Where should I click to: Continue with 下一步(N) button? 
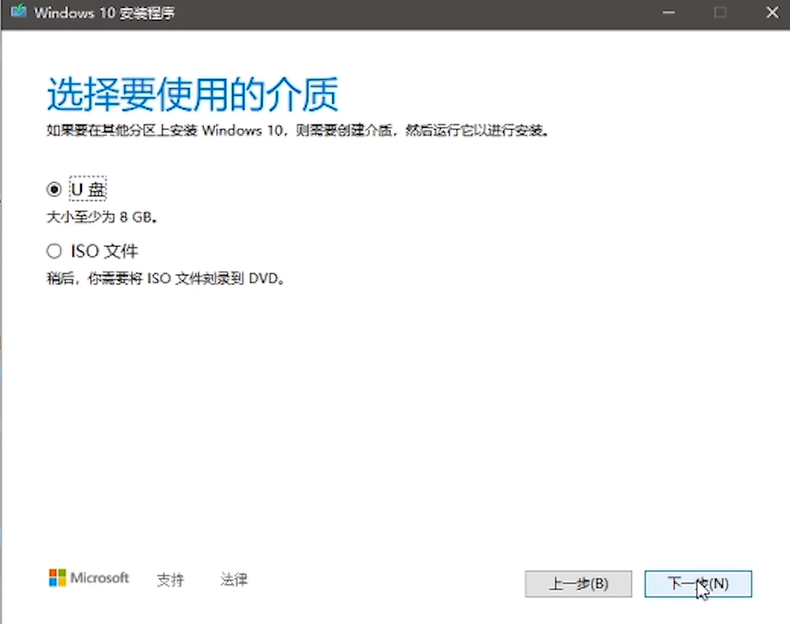point(698,584)
